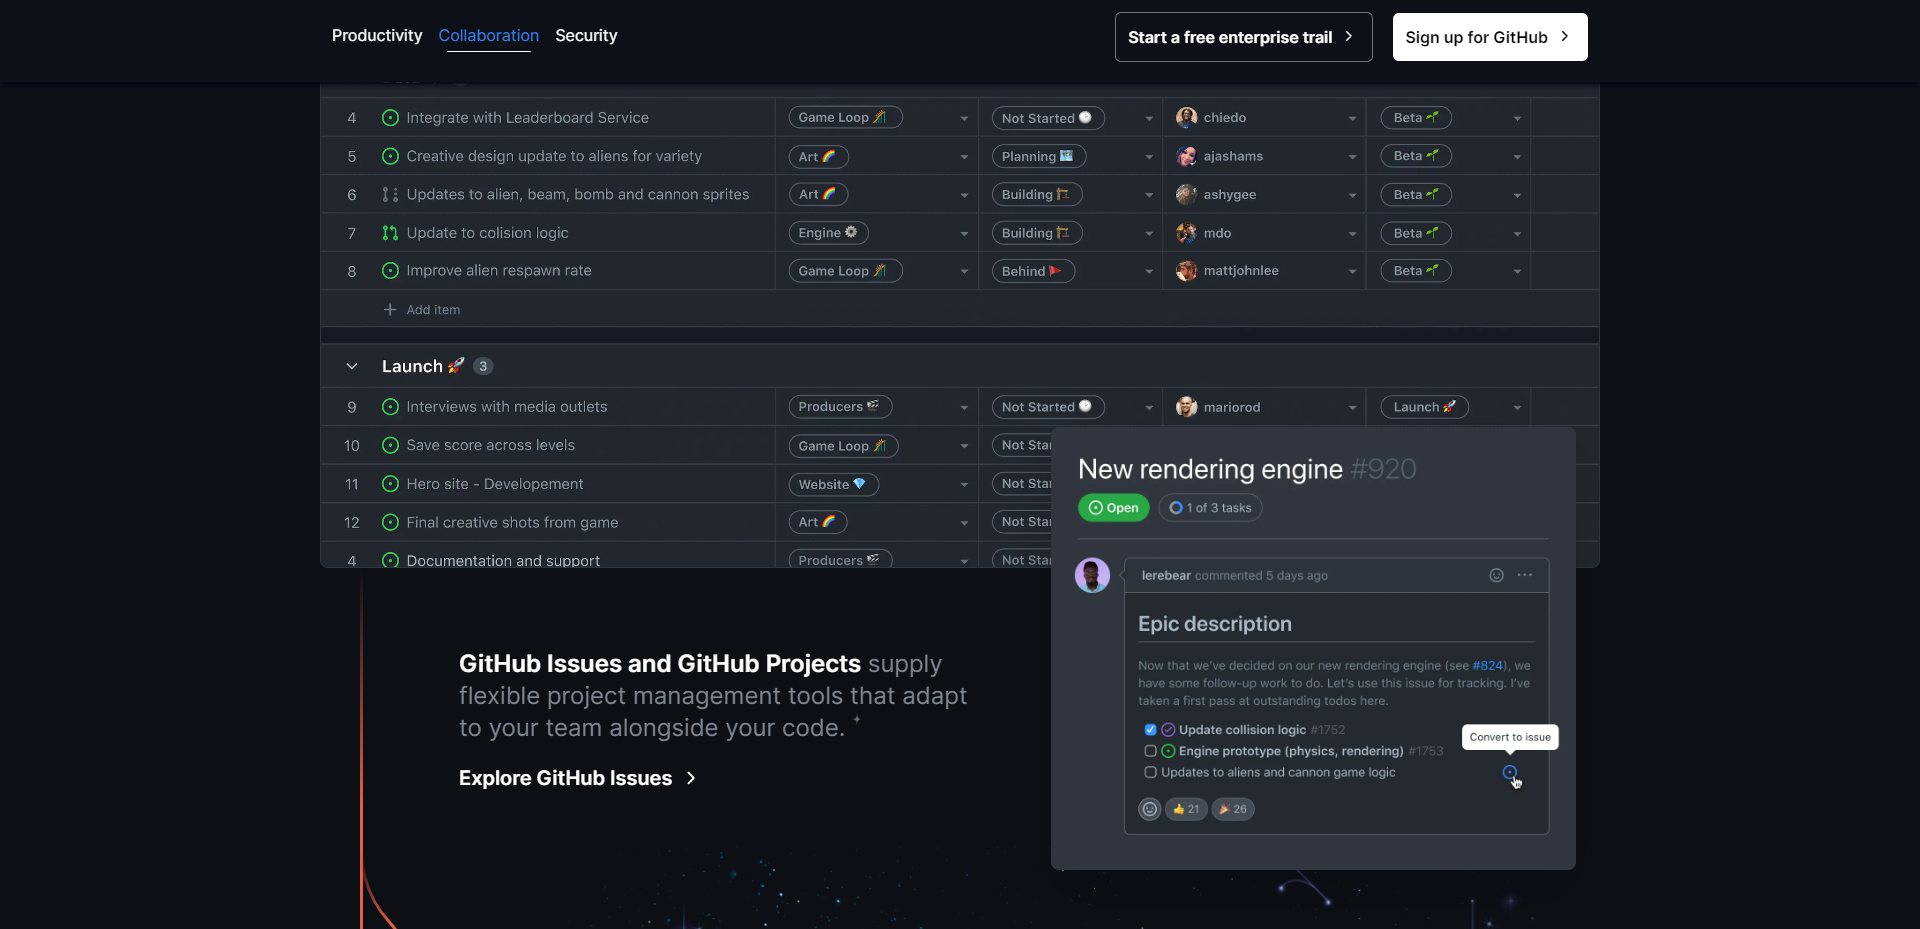Click open issue icon for Creative design update
Viewport: 1920px width, 929px height.
[390, 156]
